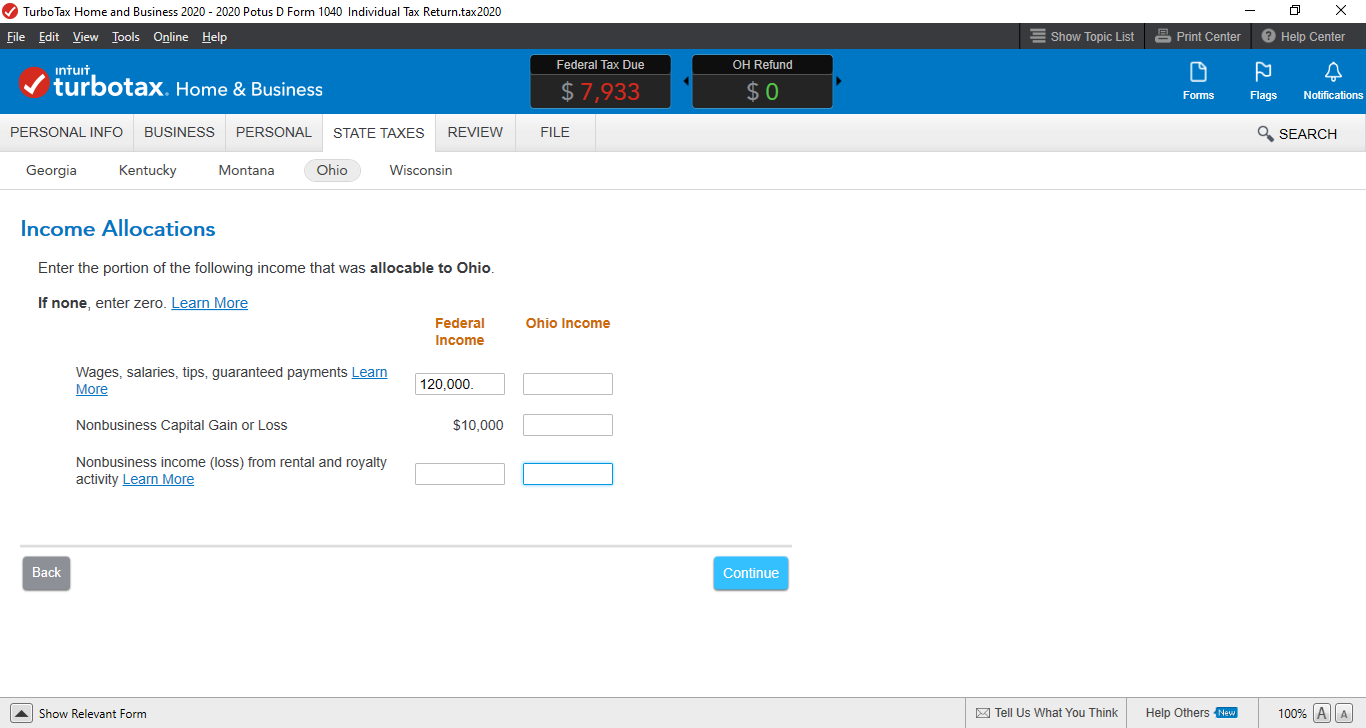Image resolution: width=1366 pixels, height=728 pixels.
Task: Click the Search magnifier icon
Action: (x=1265, y=134)
